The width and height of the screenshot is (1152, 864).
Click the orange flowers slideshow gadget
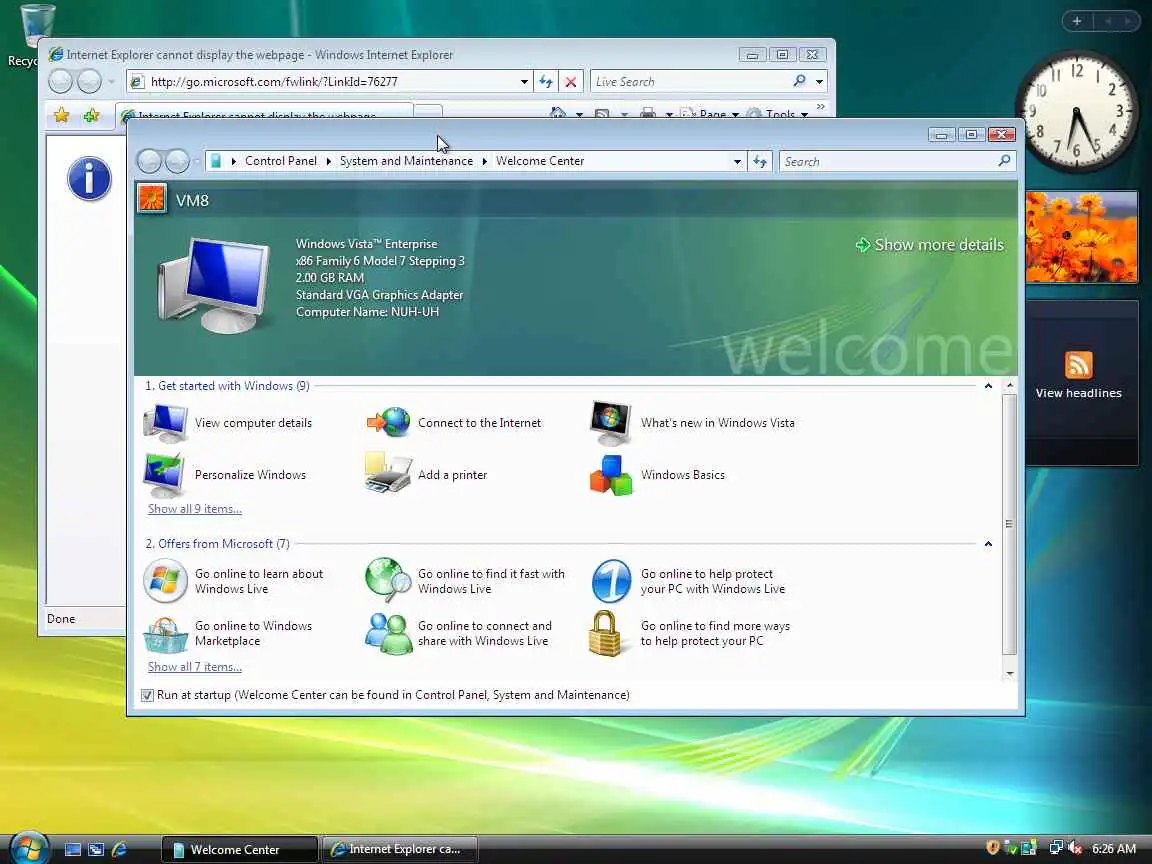click(x=1081, y=237)
